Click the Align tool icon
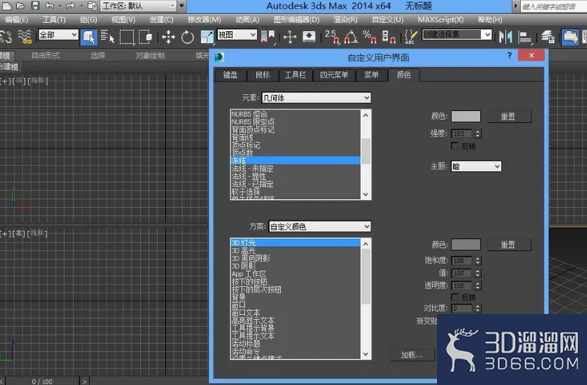Image resolution: width=587 pixels, height=385 pixels. point(525,37)
